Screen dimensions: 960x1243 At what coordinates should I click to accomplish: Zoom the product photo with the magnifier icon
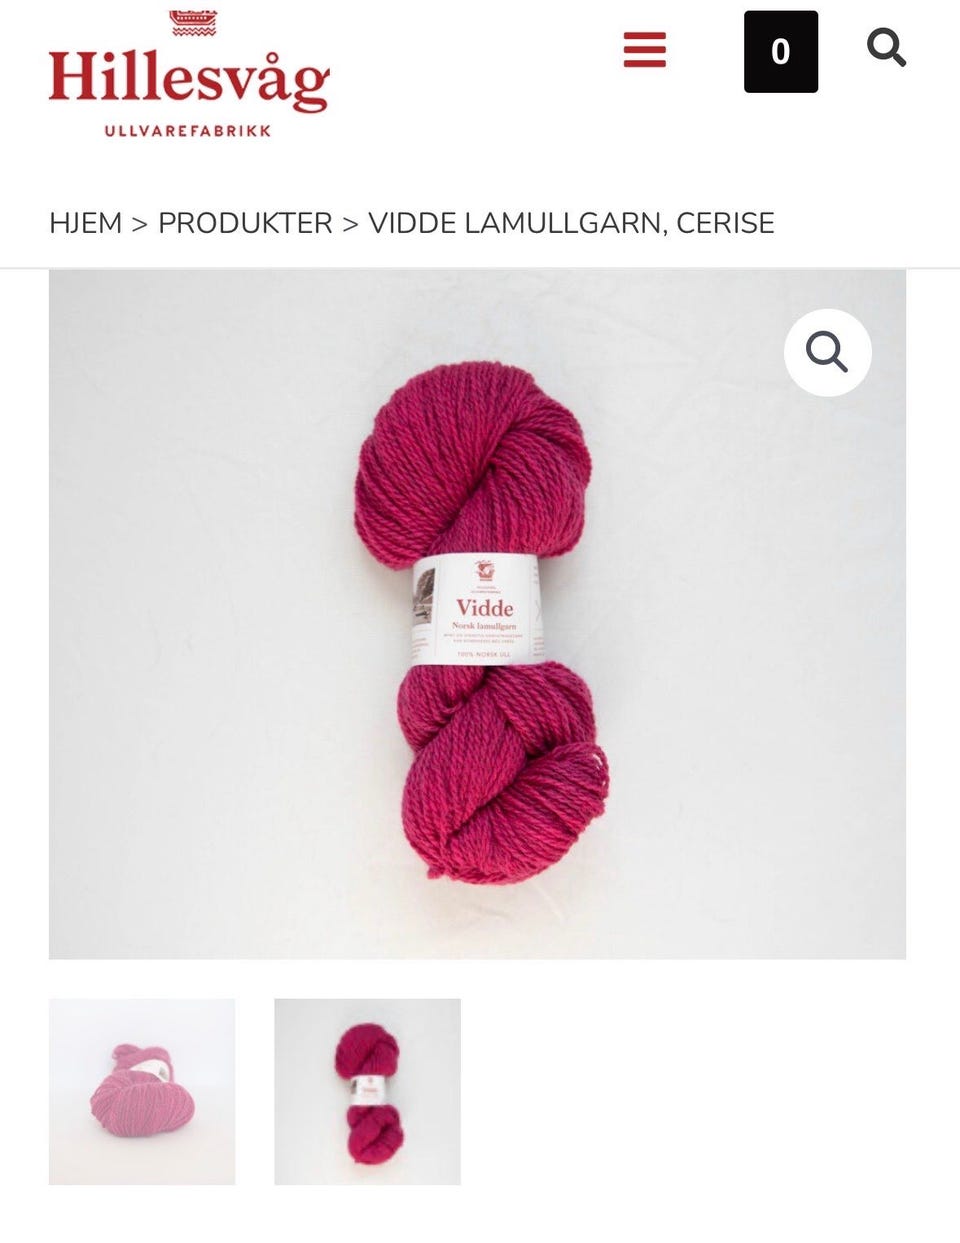point(828,352)
